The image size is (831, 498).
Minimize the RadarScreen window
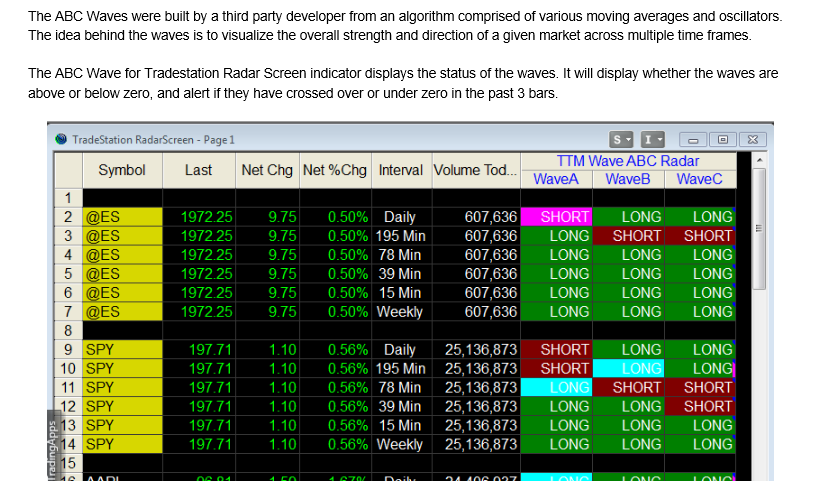tap(693, 140)
